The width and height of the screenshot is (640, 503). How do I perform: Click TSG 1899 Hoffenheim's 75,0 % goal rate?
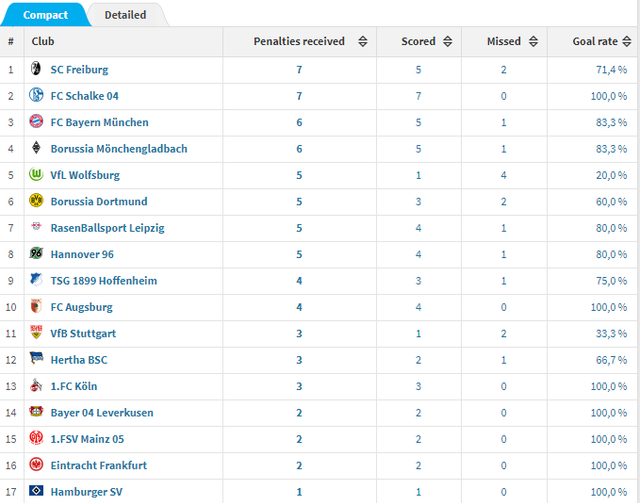click(611, 281)
